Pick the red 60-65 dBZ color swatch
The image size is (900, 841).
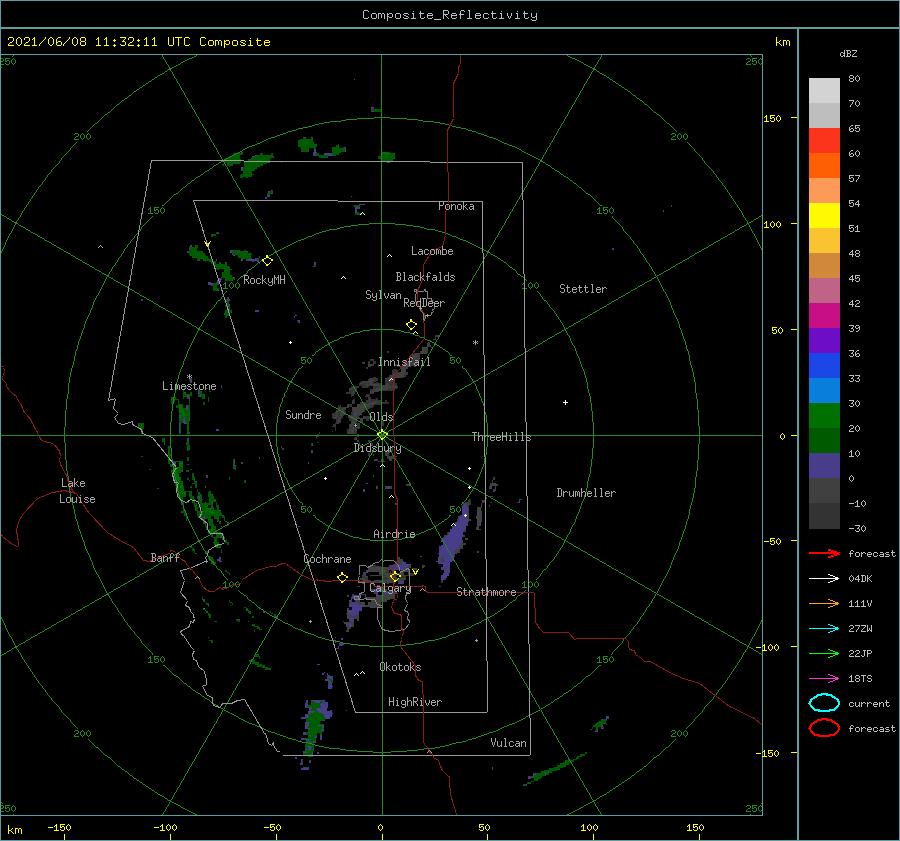point(824,140)
